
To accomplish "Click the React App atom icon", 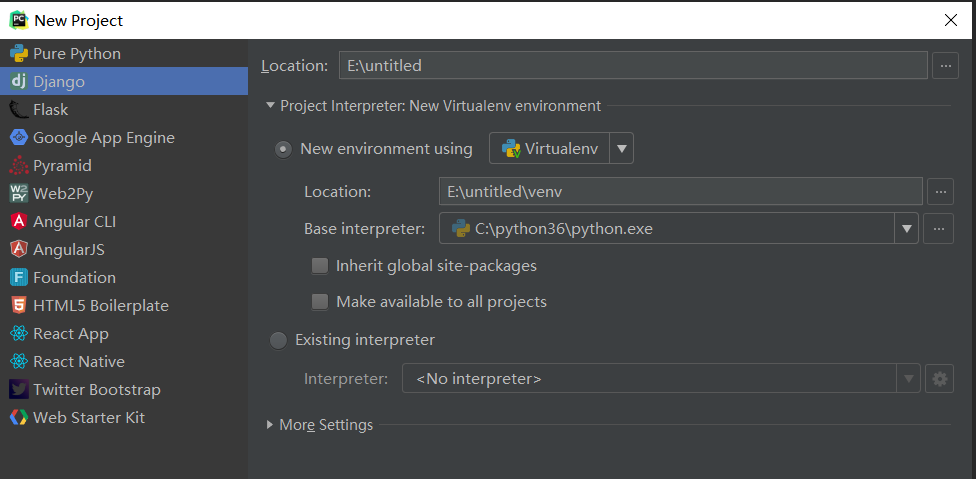I will click(19, 333).
